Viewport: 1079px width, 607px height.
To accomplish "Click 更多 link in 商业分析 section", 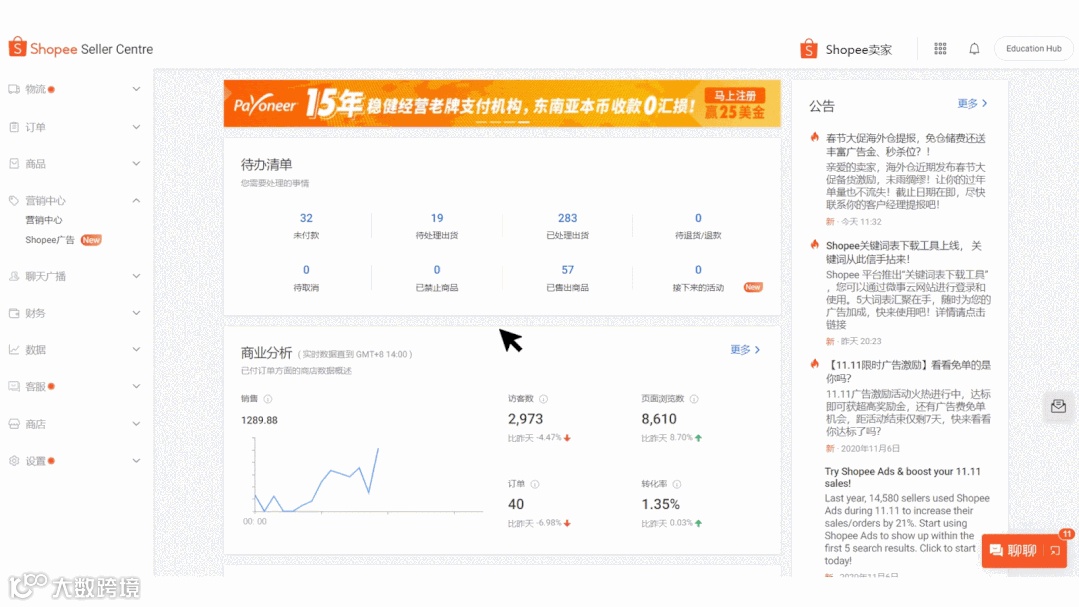I will tap(745, 350).
